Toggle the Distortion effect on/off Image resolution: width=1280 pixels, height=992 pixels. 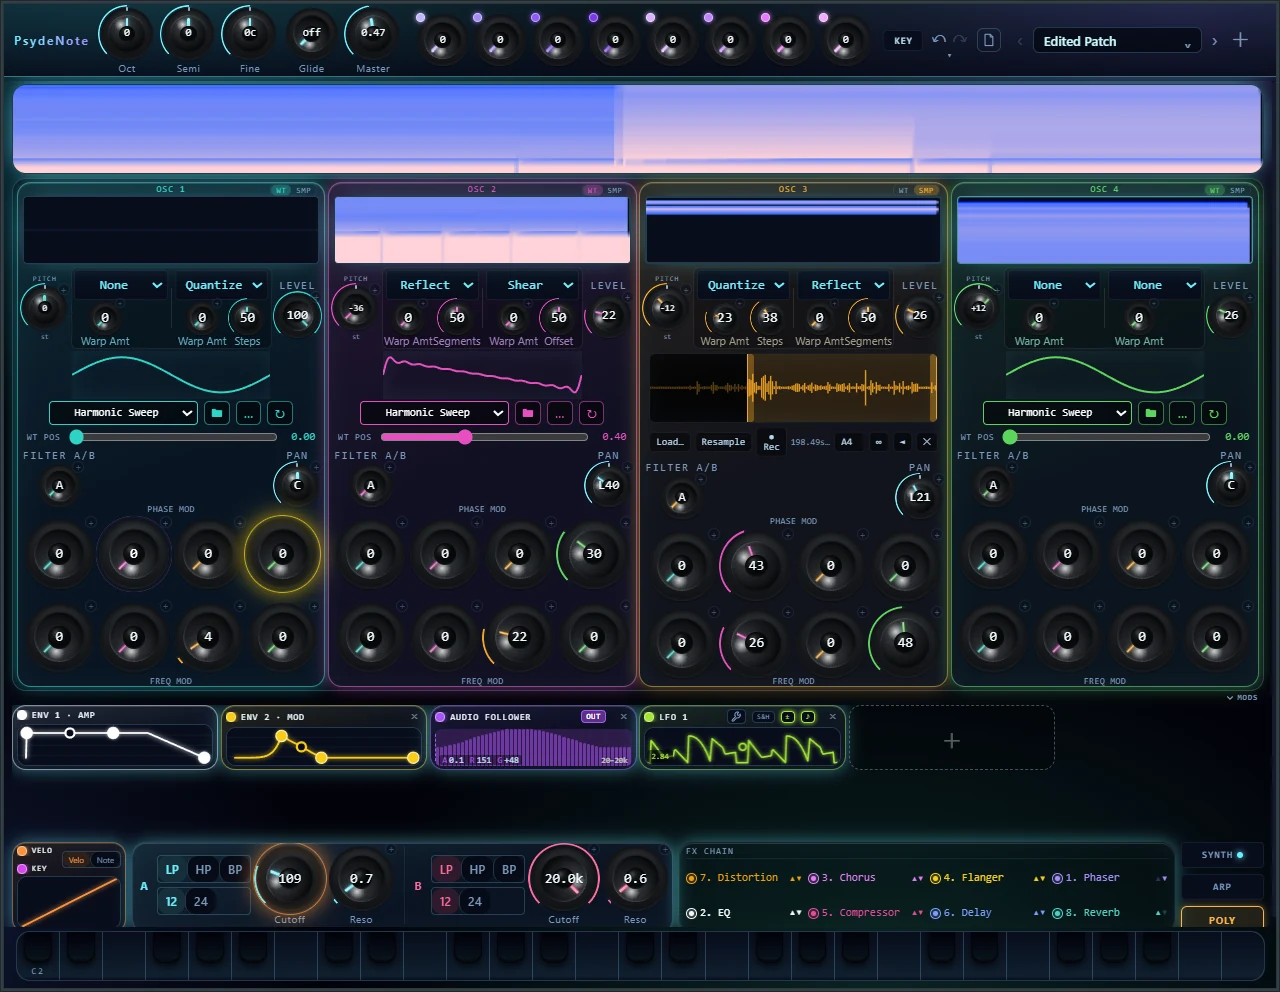point(691,878)
